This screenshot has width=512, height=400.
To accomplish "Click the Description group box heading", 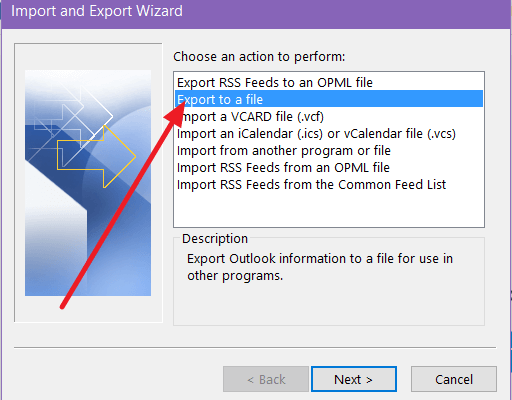I will click(x=215, y=239).
